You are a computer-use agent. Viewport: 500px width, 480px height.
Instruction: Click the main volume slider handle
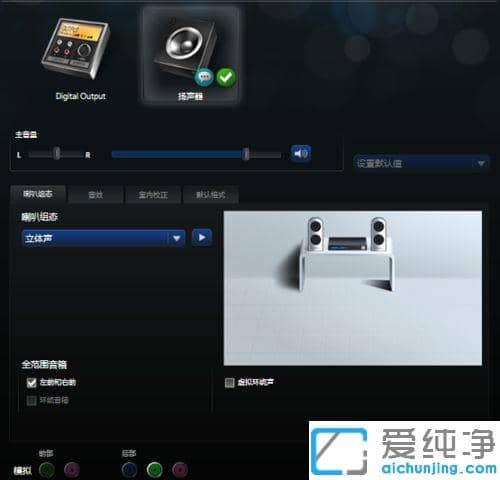pos(246,154)
